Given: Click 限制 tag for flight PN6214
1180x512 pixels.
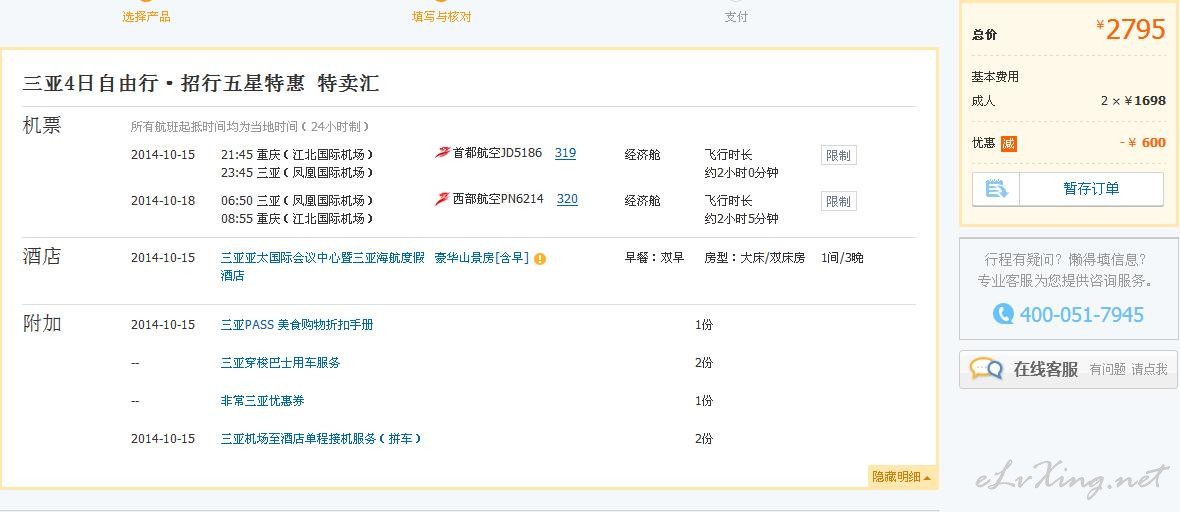Looking at the screenshot, I should 838,201.
